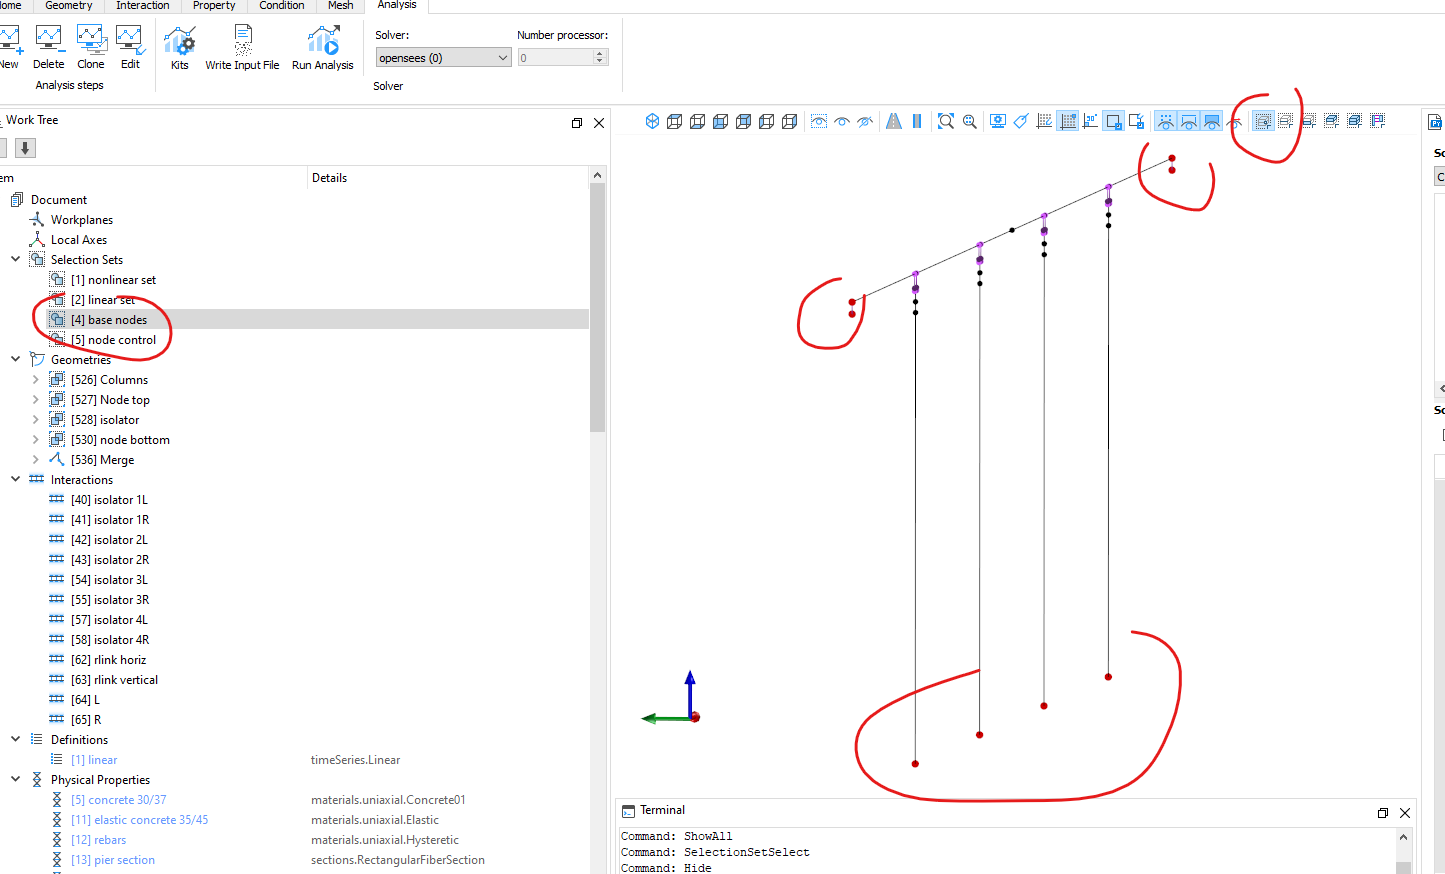Image resolution: width=1445 pixels, height=874 pixels.
Task: Toggle the highlighted selection mode button circled in red
Action: pos(1263,121)
